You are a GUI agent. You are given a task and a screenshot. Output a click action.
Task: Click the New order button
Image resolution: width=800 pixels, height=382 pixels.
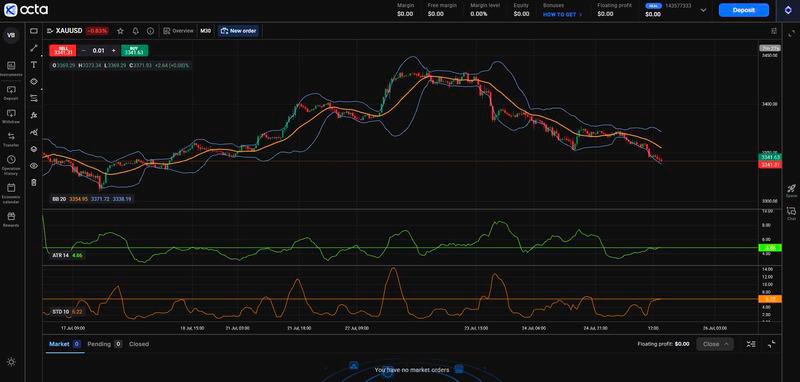pyautogui.click(x=238, y=31)
